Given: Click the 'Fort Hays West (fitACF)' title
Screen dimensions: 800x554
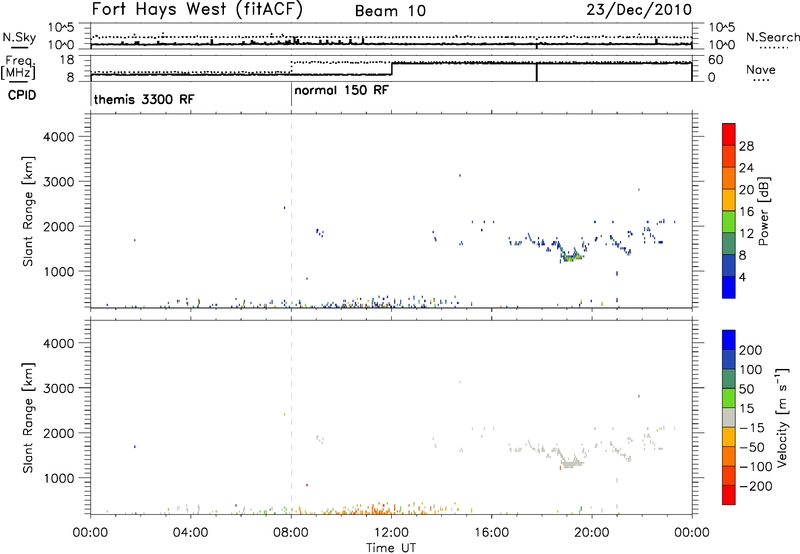Looking at the screenshot, I should (x=197, y=9).
